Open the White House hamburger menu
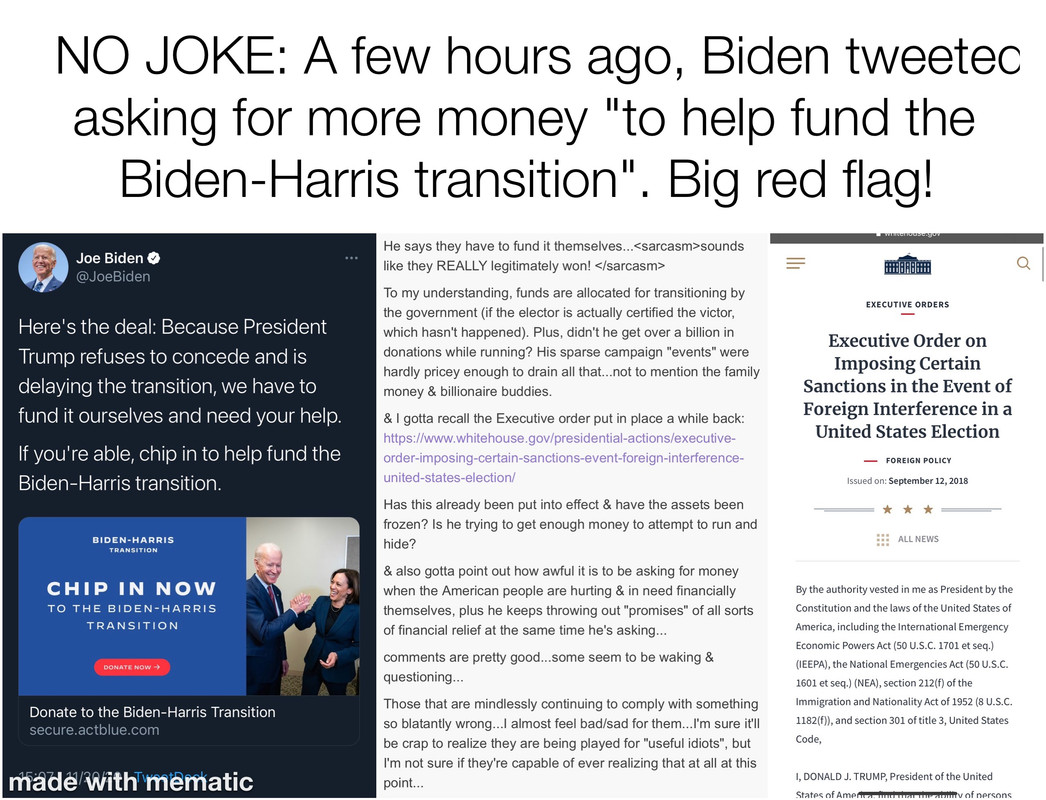 pos(795,263)
